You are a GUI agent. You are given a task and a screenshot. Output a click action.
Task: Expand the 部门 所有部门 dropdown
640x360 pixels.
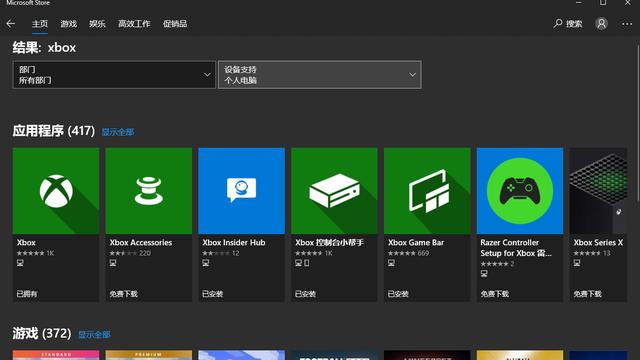pyautogui.click(x=114, y=75)
